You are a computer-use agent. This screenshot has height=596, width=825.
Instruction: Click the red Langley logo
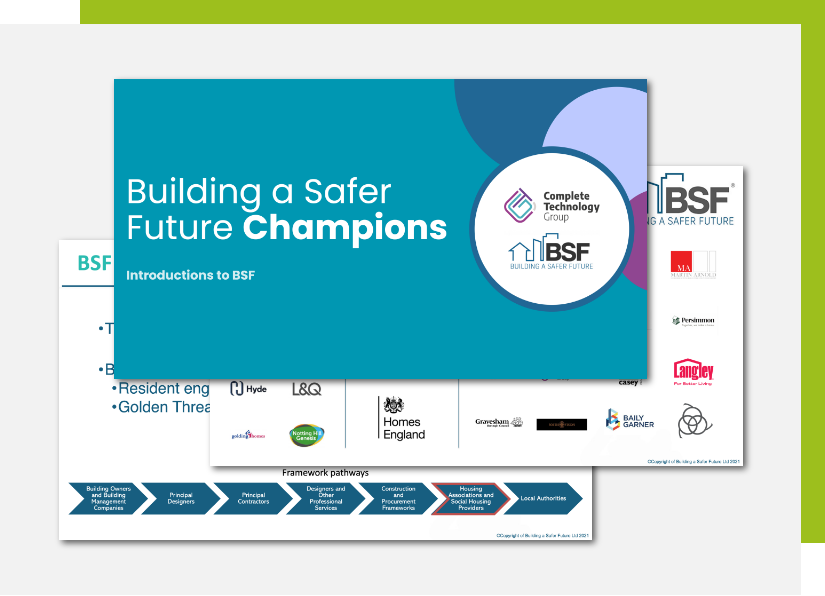click(x=693, y=372)
